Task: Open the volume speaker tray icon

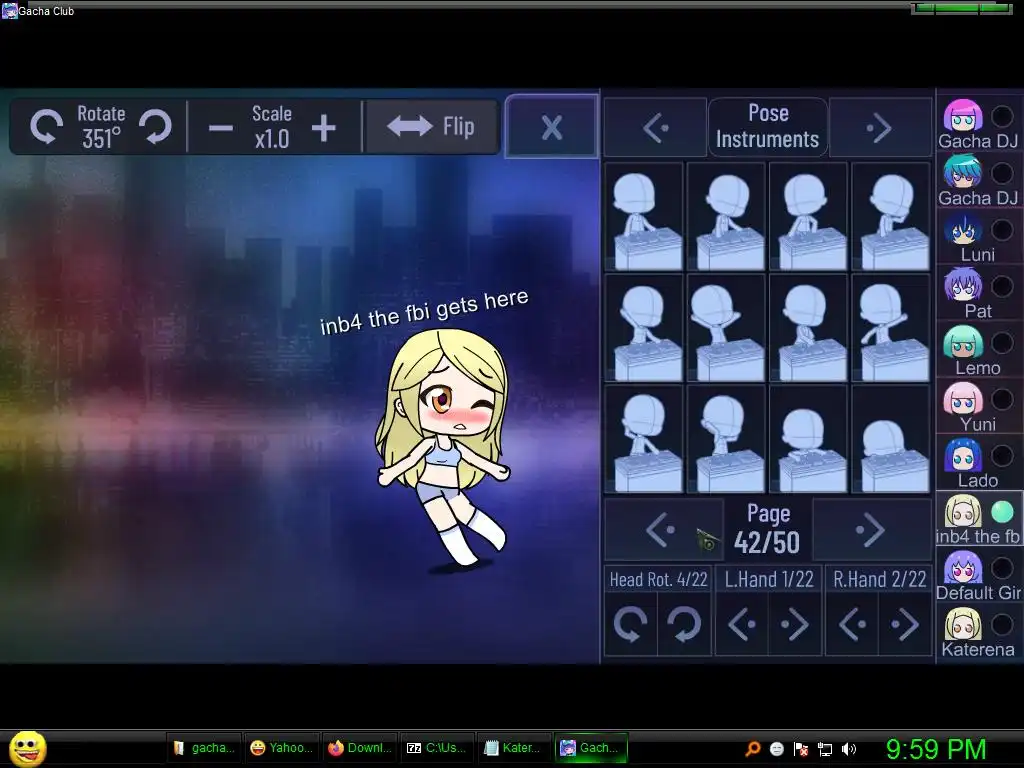Action: [849, 749]
